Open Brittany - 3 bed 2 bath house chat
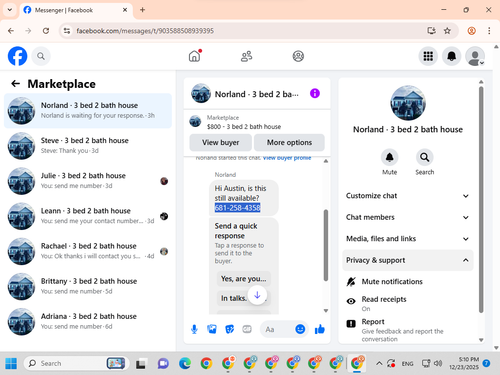Screen dimensions: 500x375 [88, 286]
